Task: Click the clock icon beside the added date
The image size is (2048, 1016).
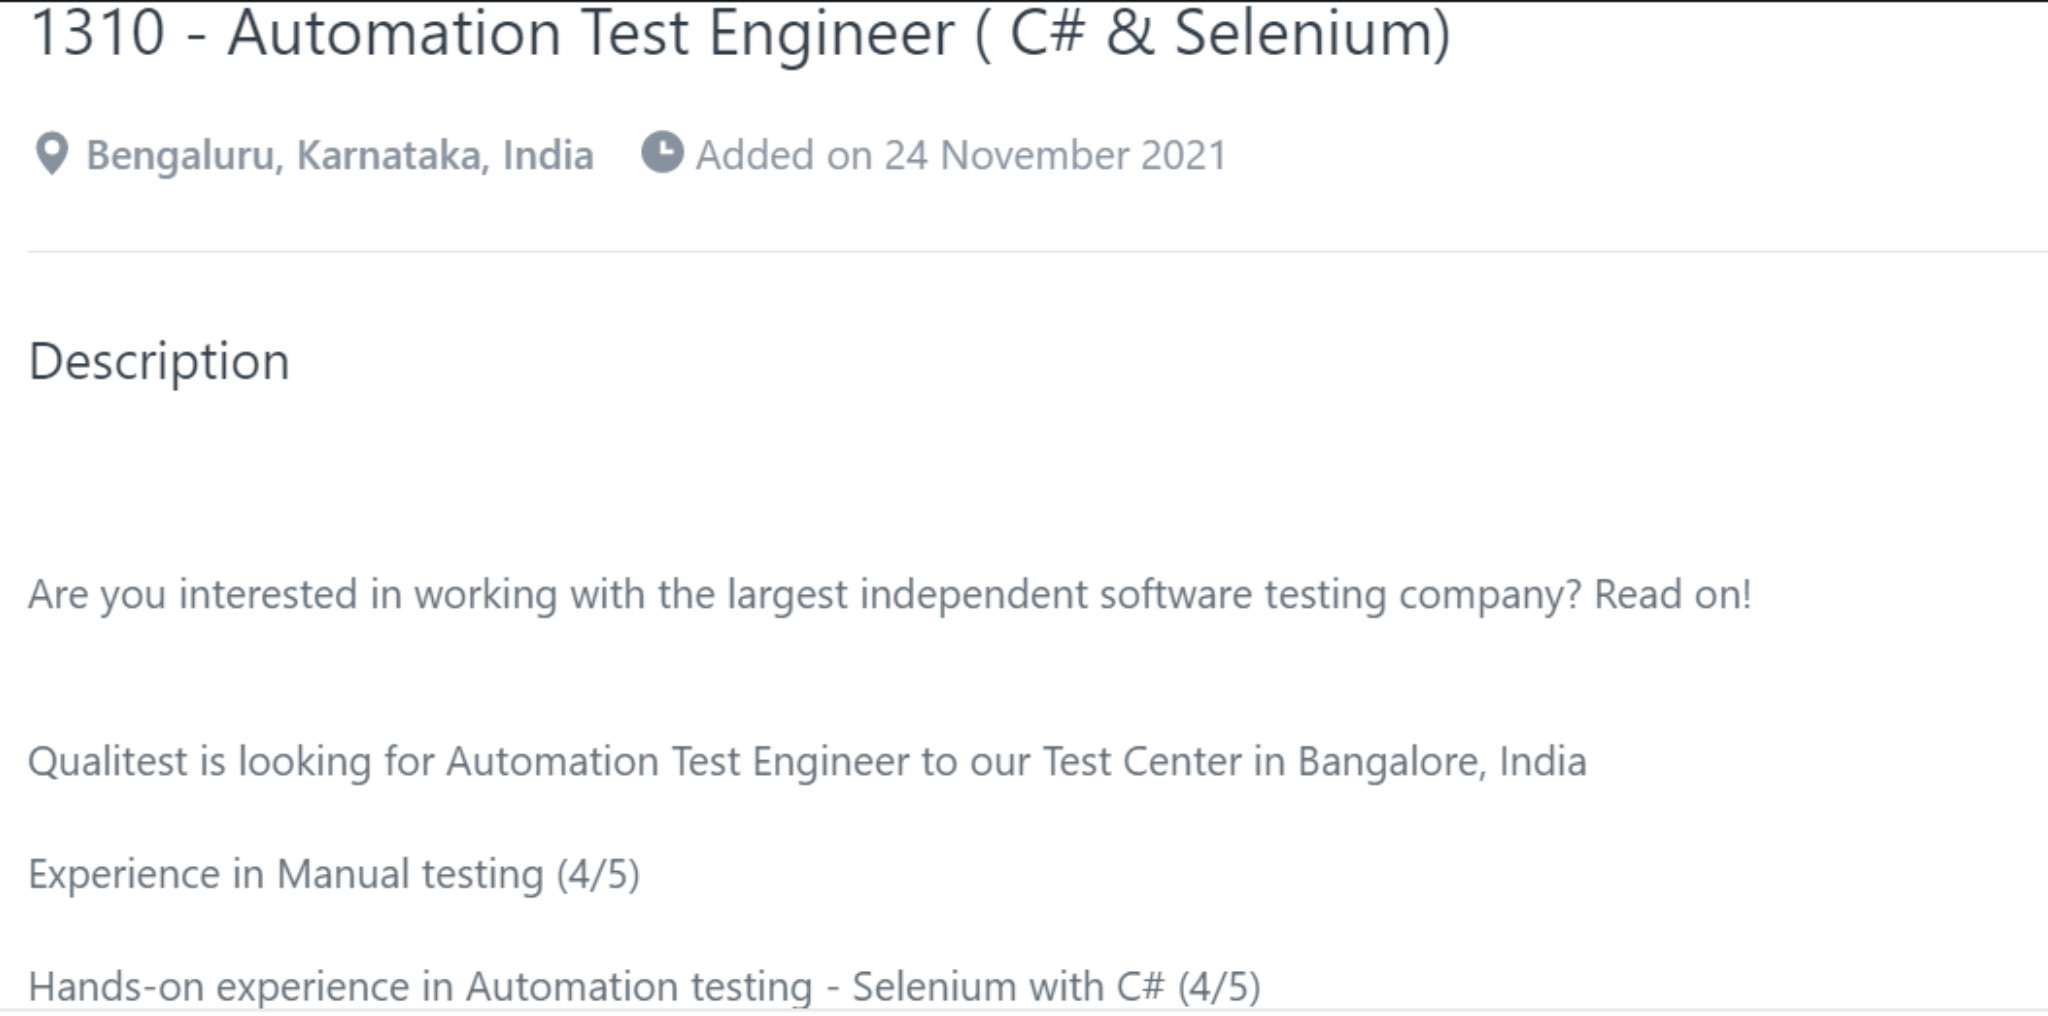Action: pyautogui.click(x=662, y=153)
